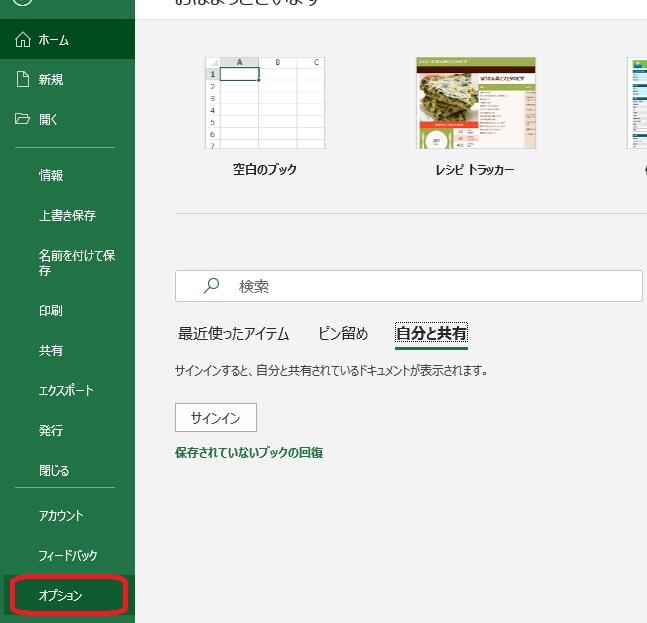Open the レシピ トラッカー template thumbnail
Image resolution: width=647 pixels, height=623 pixels.
point(475,103)
